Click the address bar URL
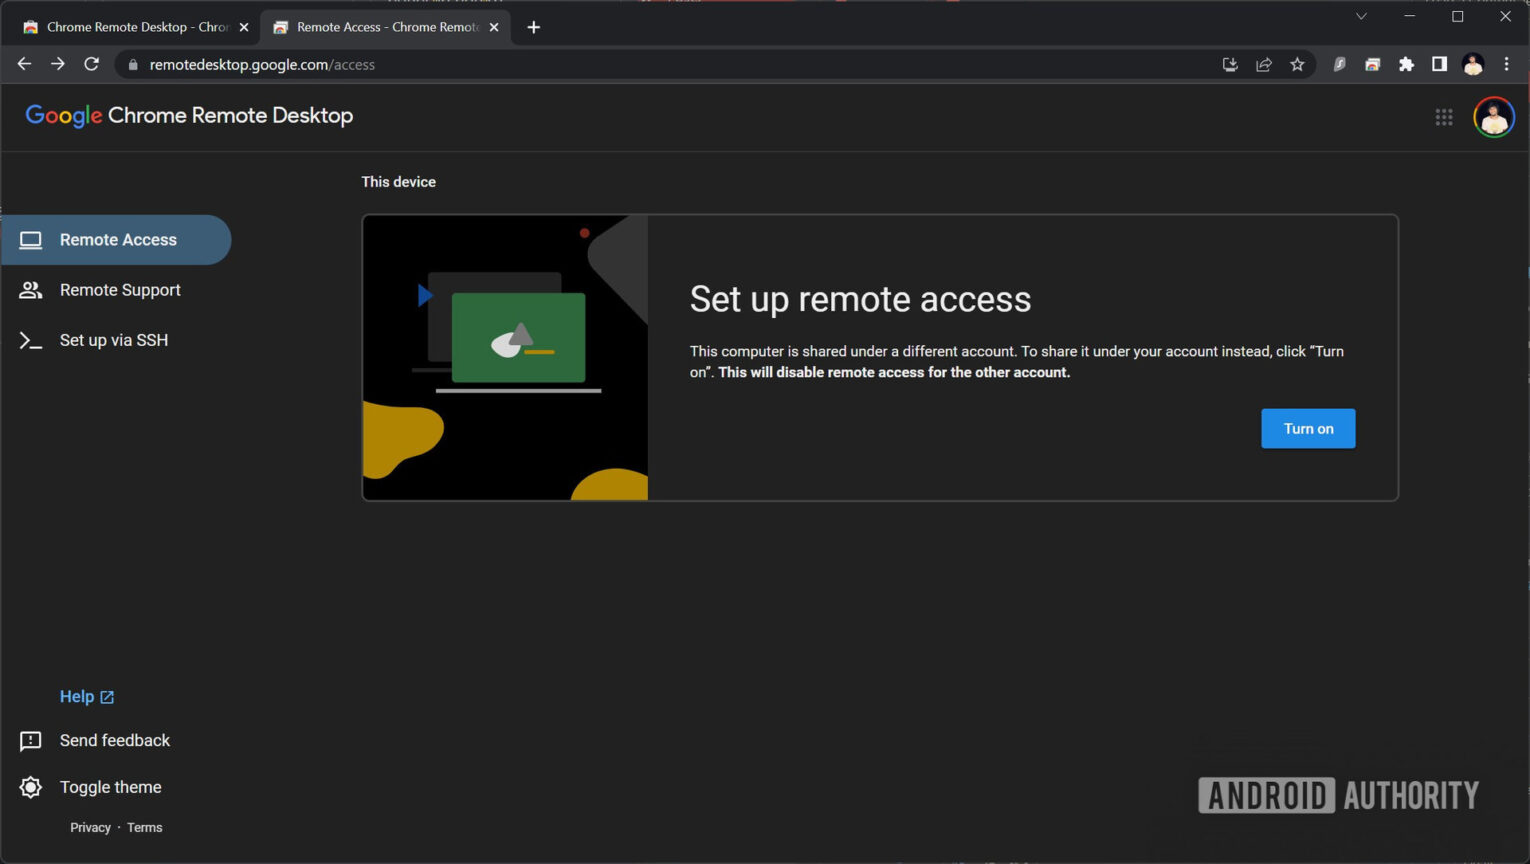Image resolution: width=1530 pixels, height=864 pixels. [x=262, y=64]
